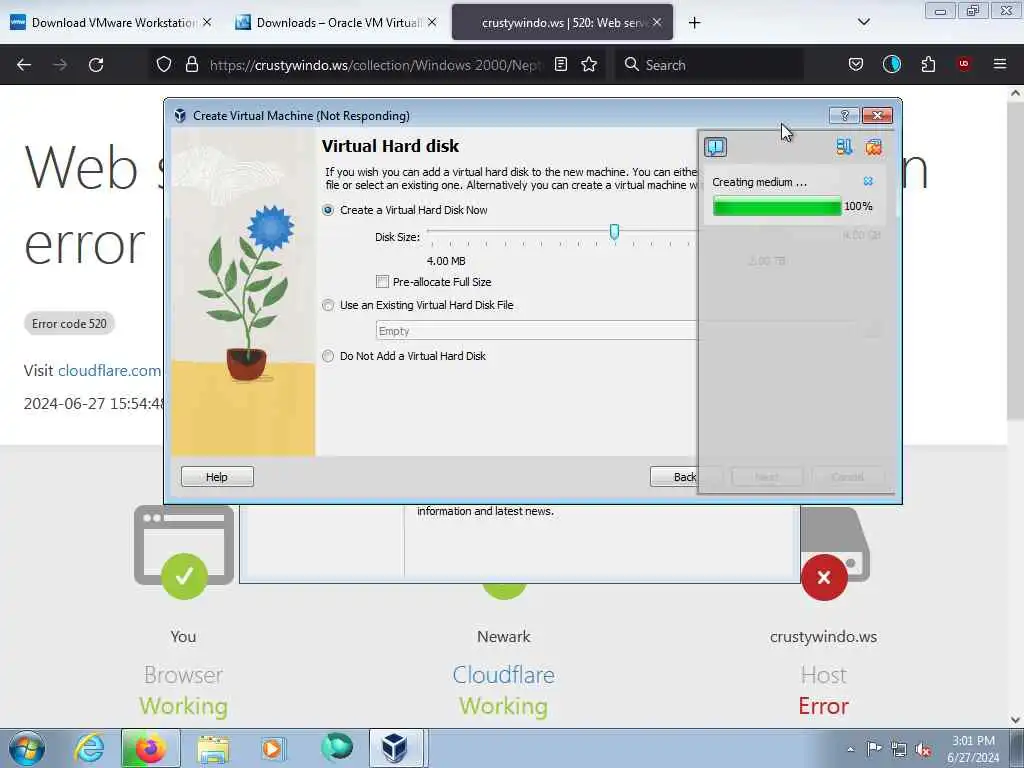Click the Firefox taskbar icon
Image resolution: width=1024 pixels, height=768 pixels.
[150, 748]
